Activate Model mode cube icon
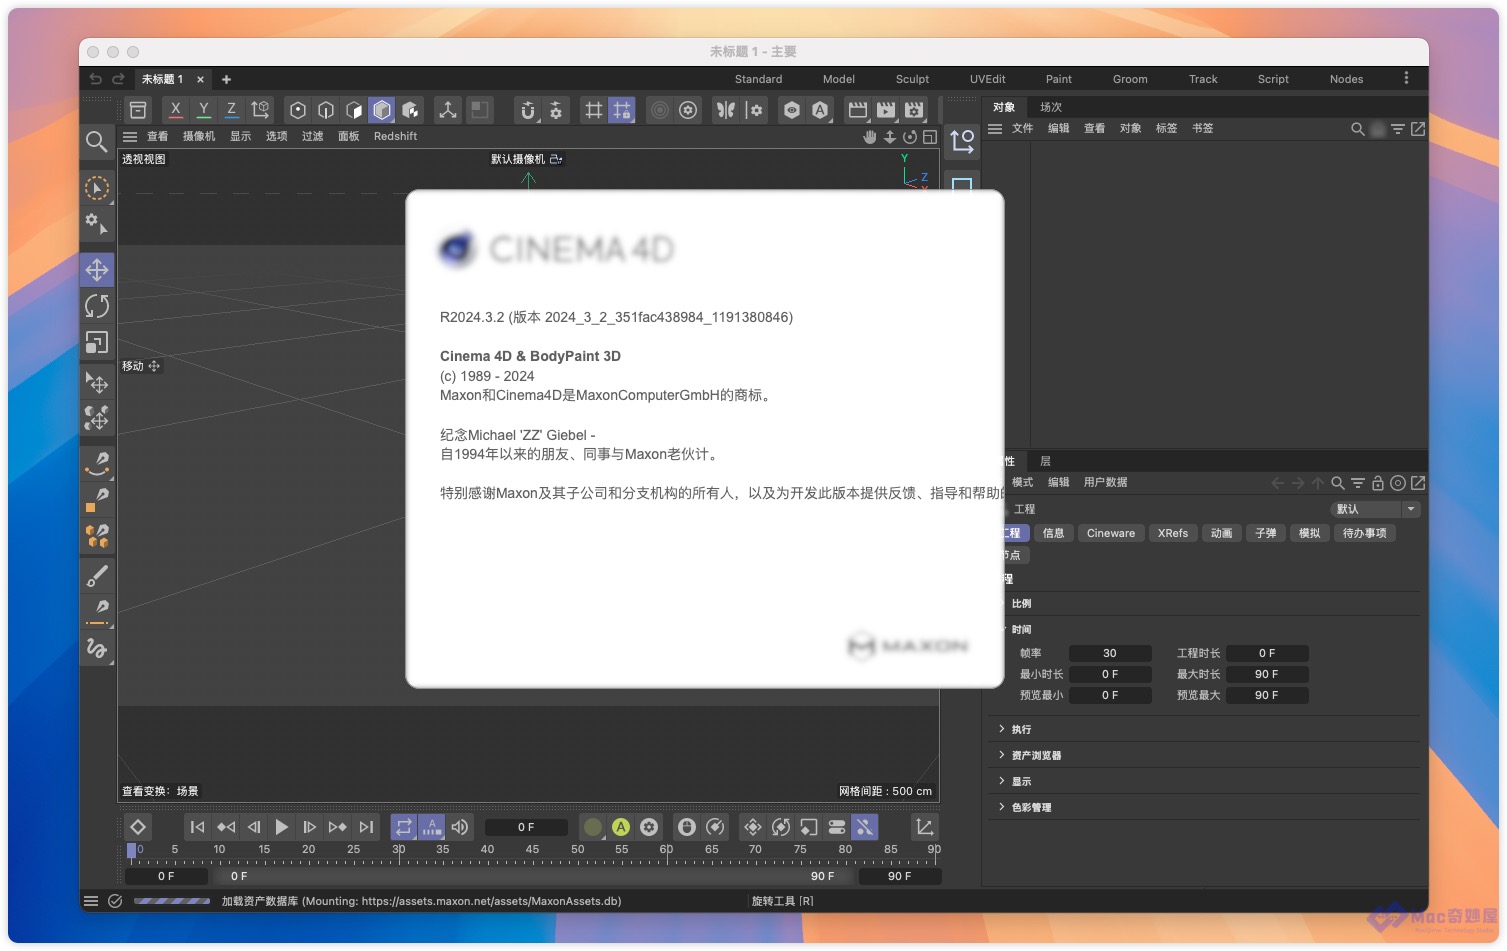The height and width of the screenshot is (951, 1507). click(382, 110)
